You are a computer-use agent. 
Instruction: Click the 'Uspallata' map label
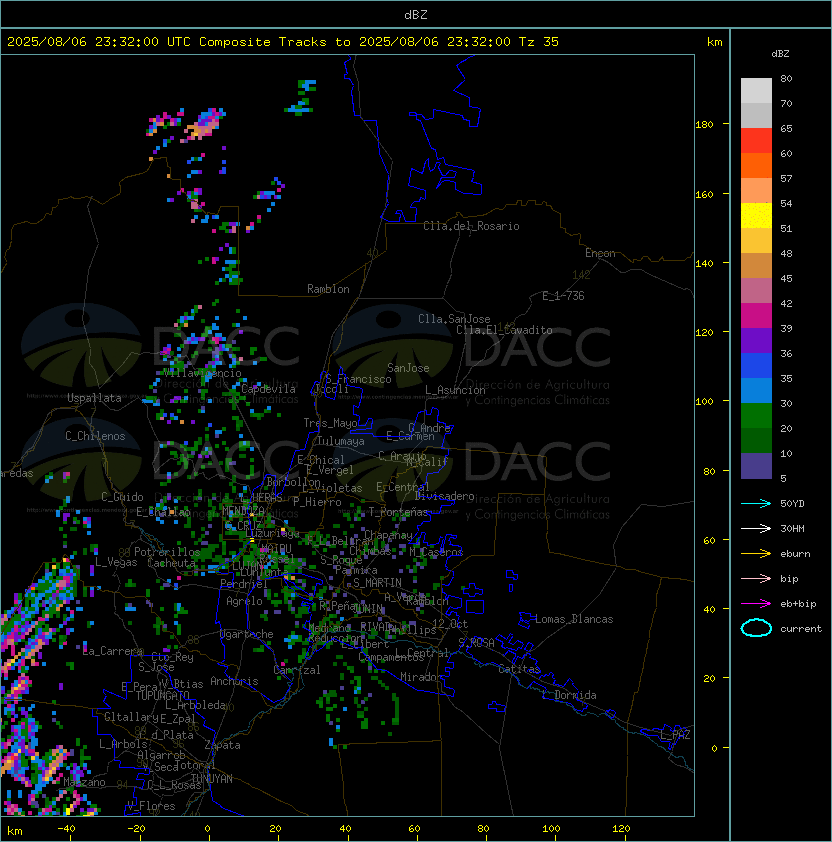tap(94, 398)
